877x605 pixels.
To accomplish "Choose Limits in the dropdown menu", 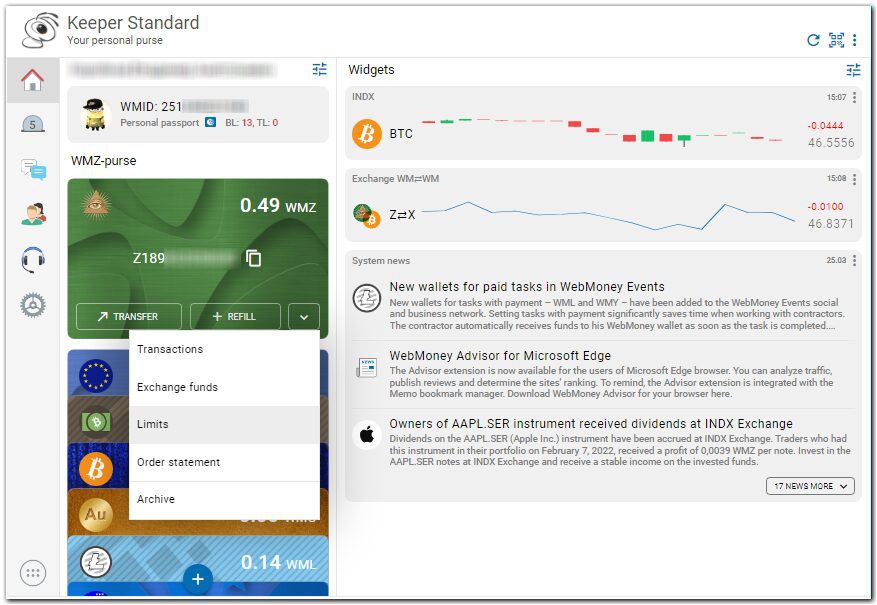I will 224,424.
